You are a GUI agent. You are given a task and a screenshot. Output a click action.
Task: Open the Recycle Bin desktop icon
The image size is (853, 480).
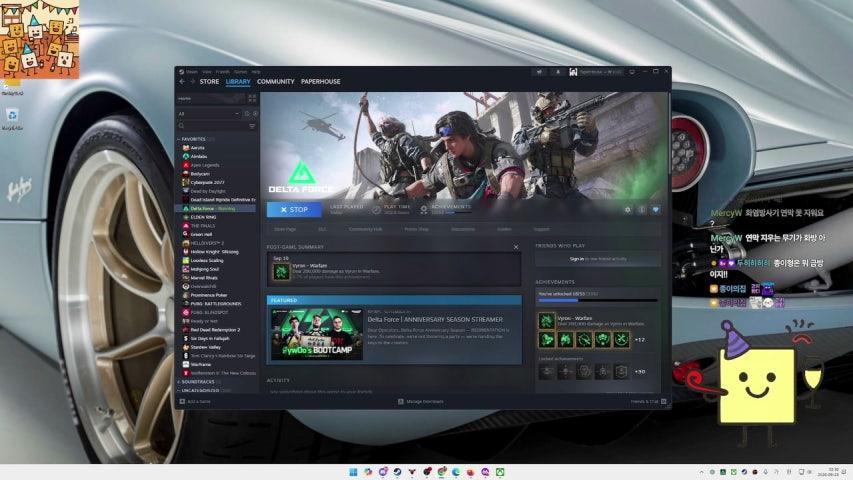(x=12, y=119)
